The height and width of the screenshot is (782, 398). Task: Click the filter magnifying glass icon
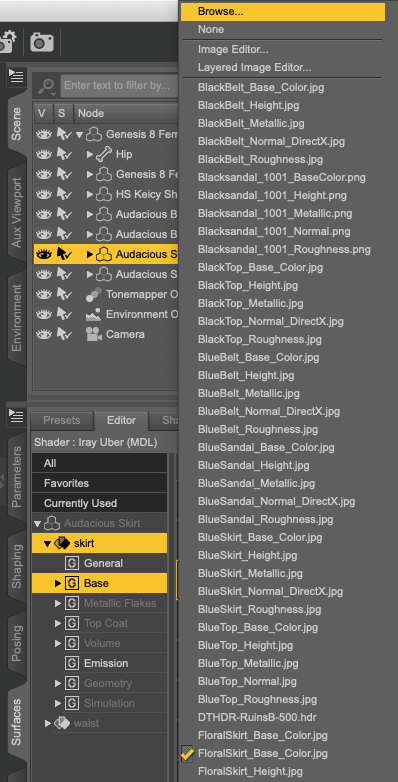[x=47, y=86]
